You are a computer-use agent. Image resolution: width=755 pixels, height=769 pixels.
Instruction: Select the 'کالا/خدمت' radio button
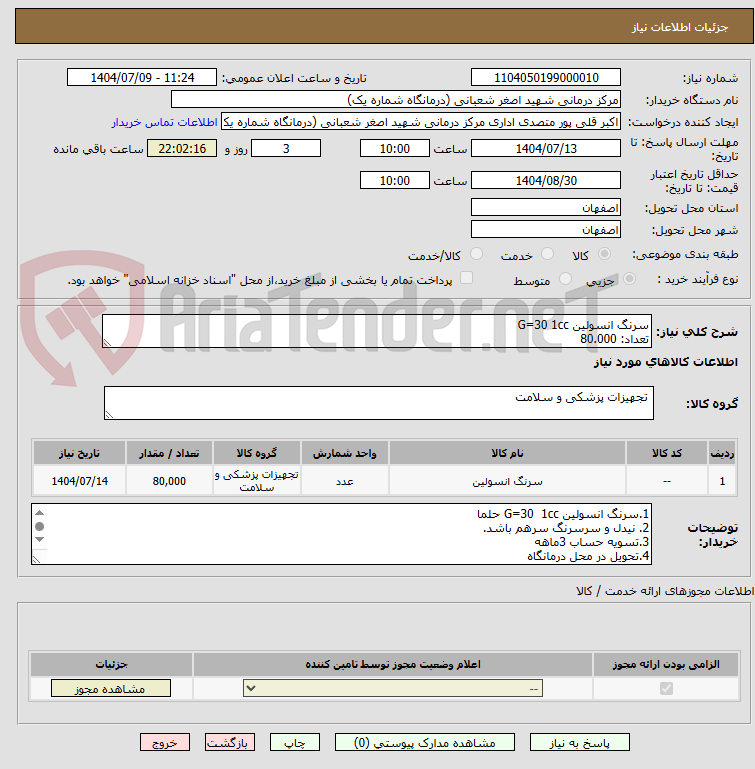coord(476,254)
